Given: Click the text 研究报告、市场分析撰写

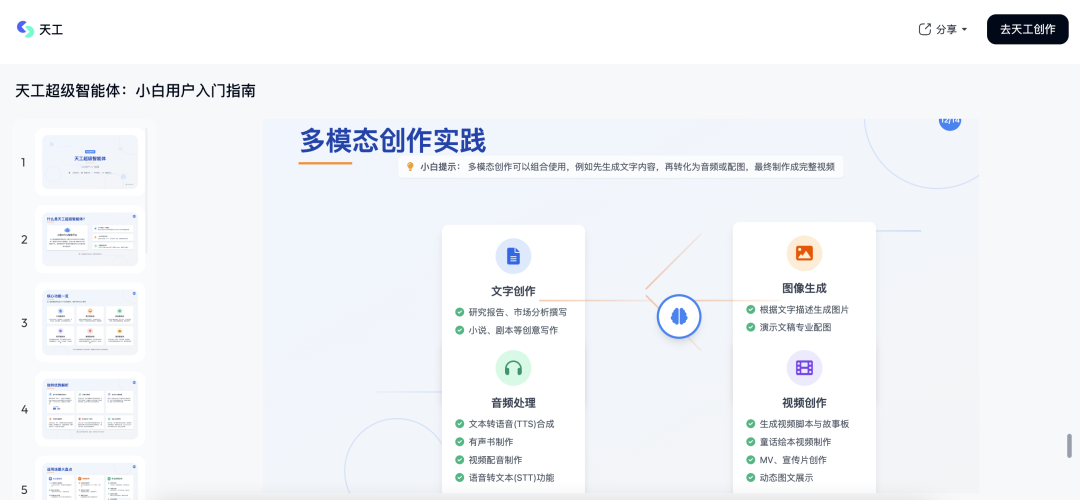Looking at the screenshot, I should click(518, 312).
